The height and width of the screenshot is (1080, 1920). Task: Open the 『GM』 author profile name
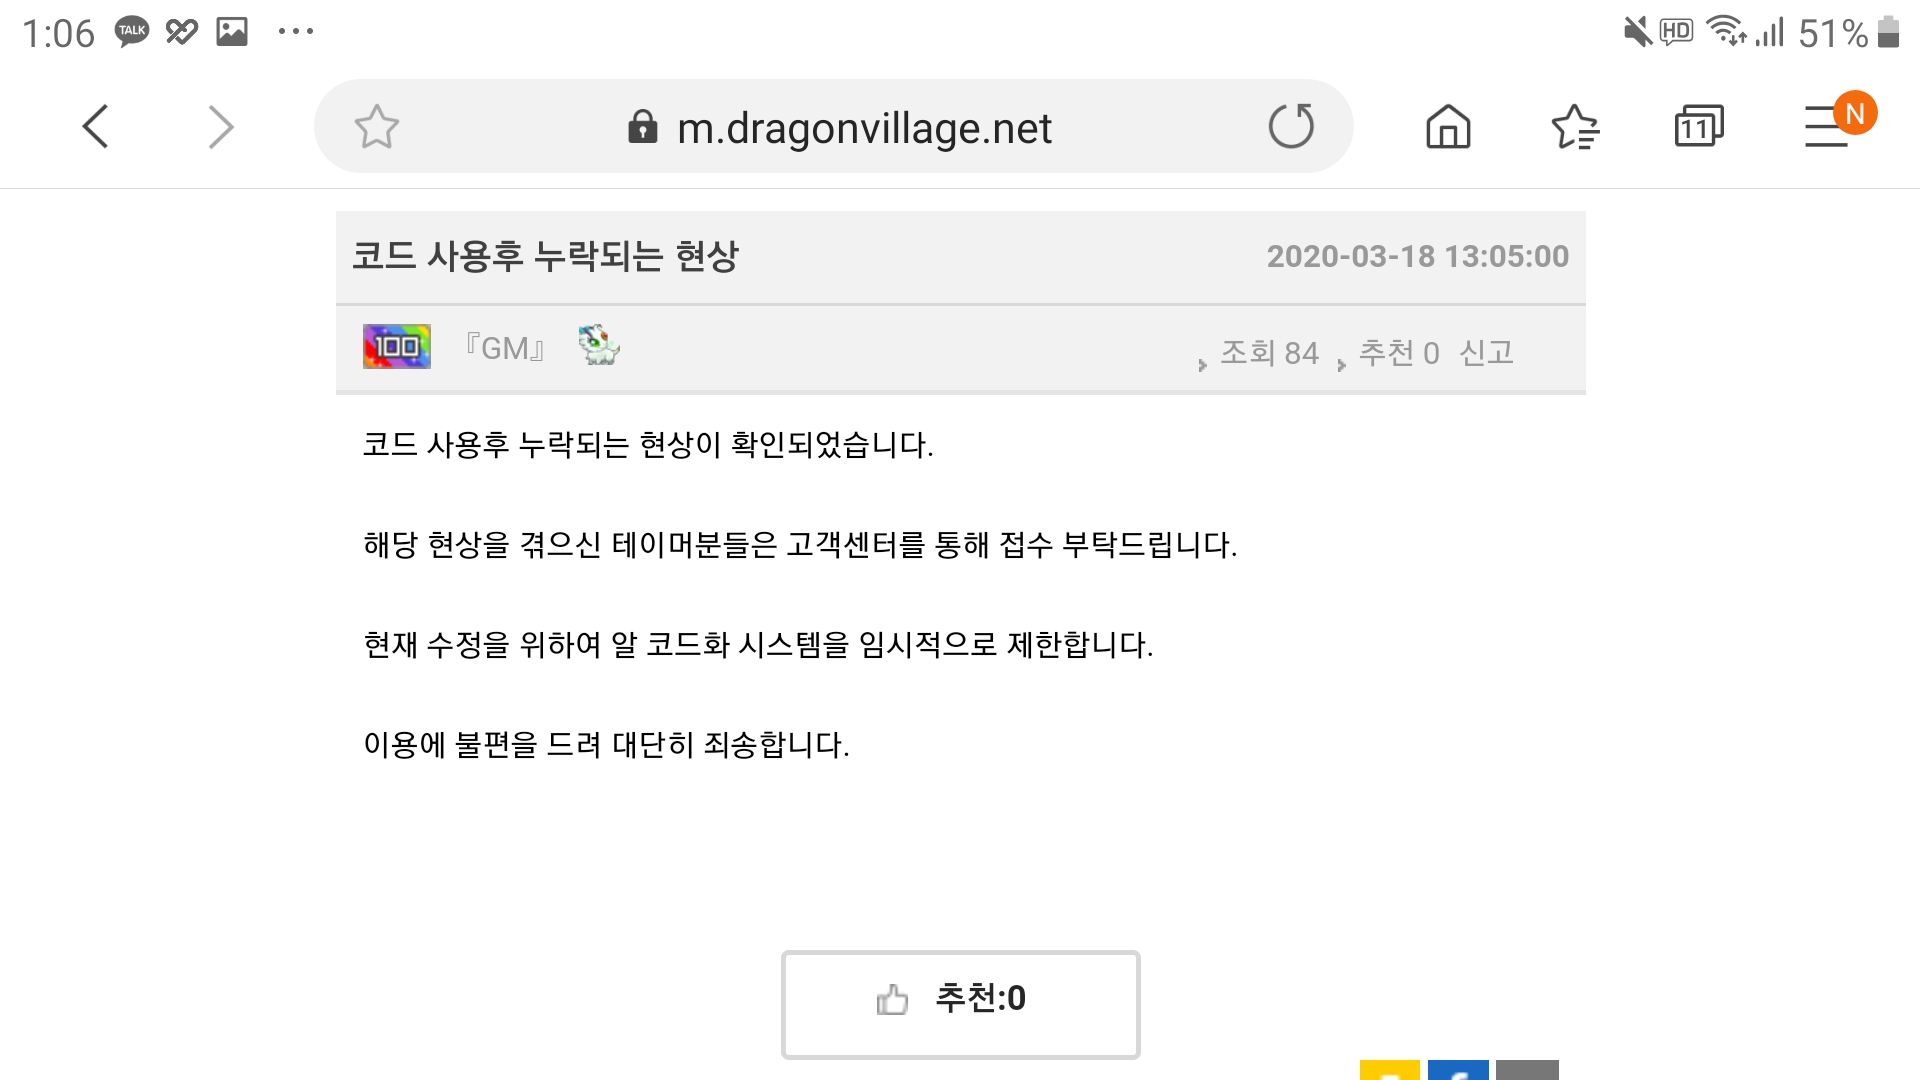505,348
